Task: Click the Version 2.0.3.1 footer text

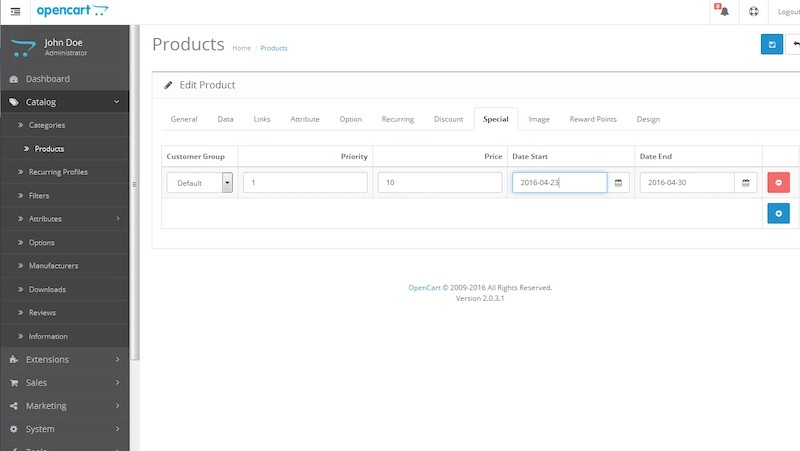Action: point(480,298)
